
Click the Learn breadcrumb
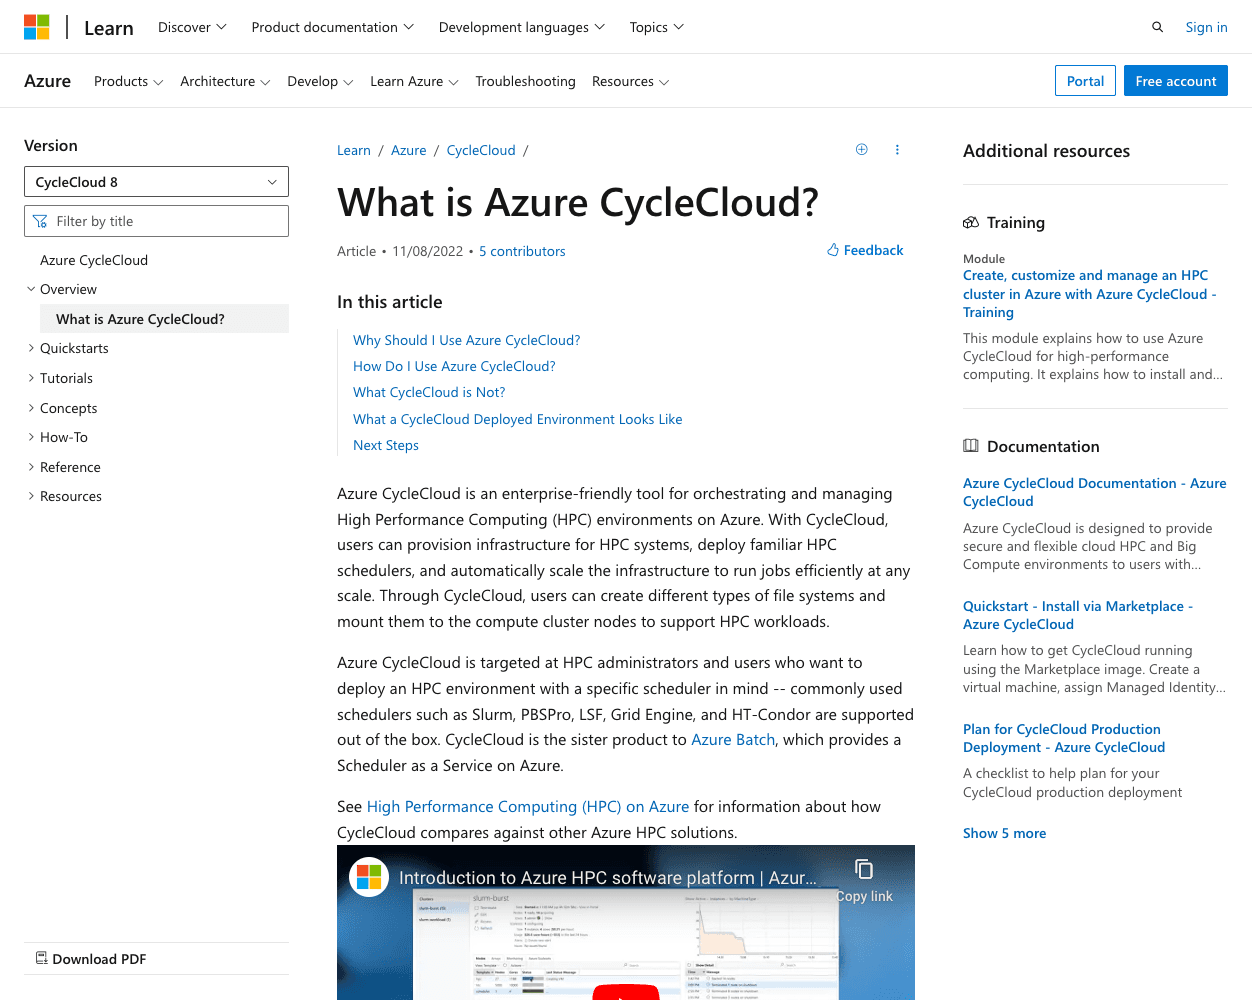tap(354, 150)
